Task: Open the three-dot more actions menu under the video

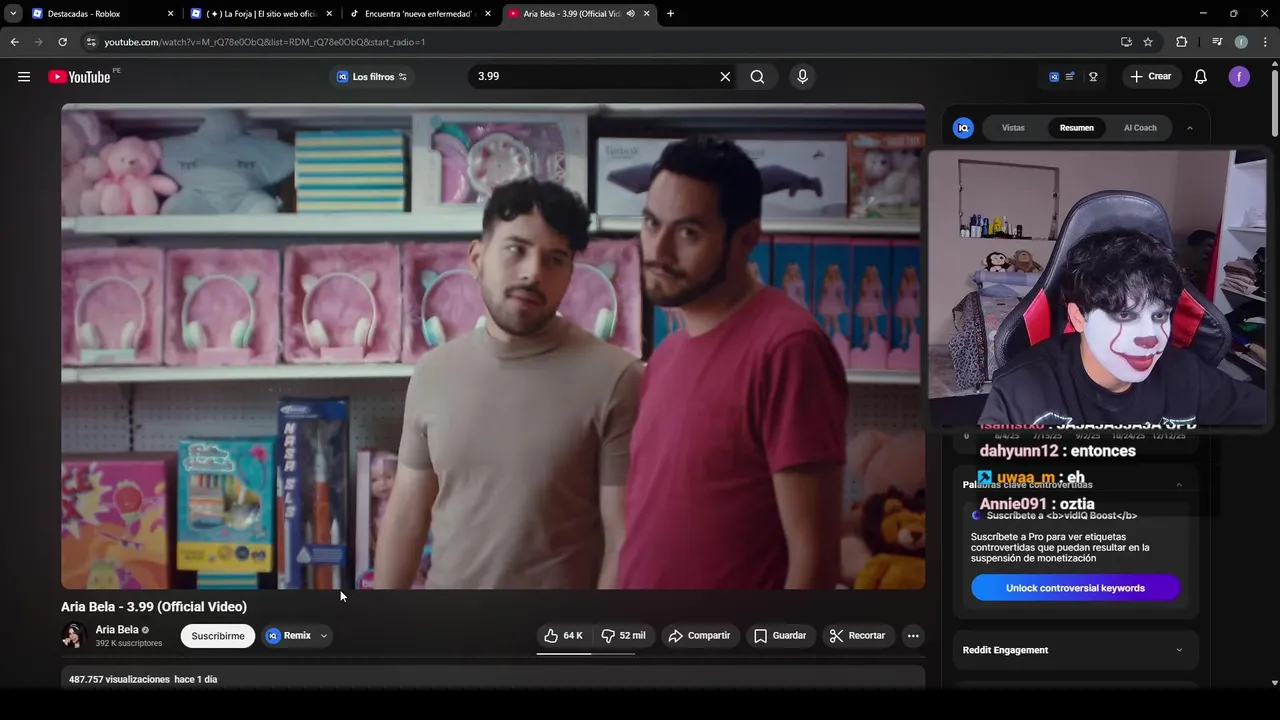Action: pos(912,636)
